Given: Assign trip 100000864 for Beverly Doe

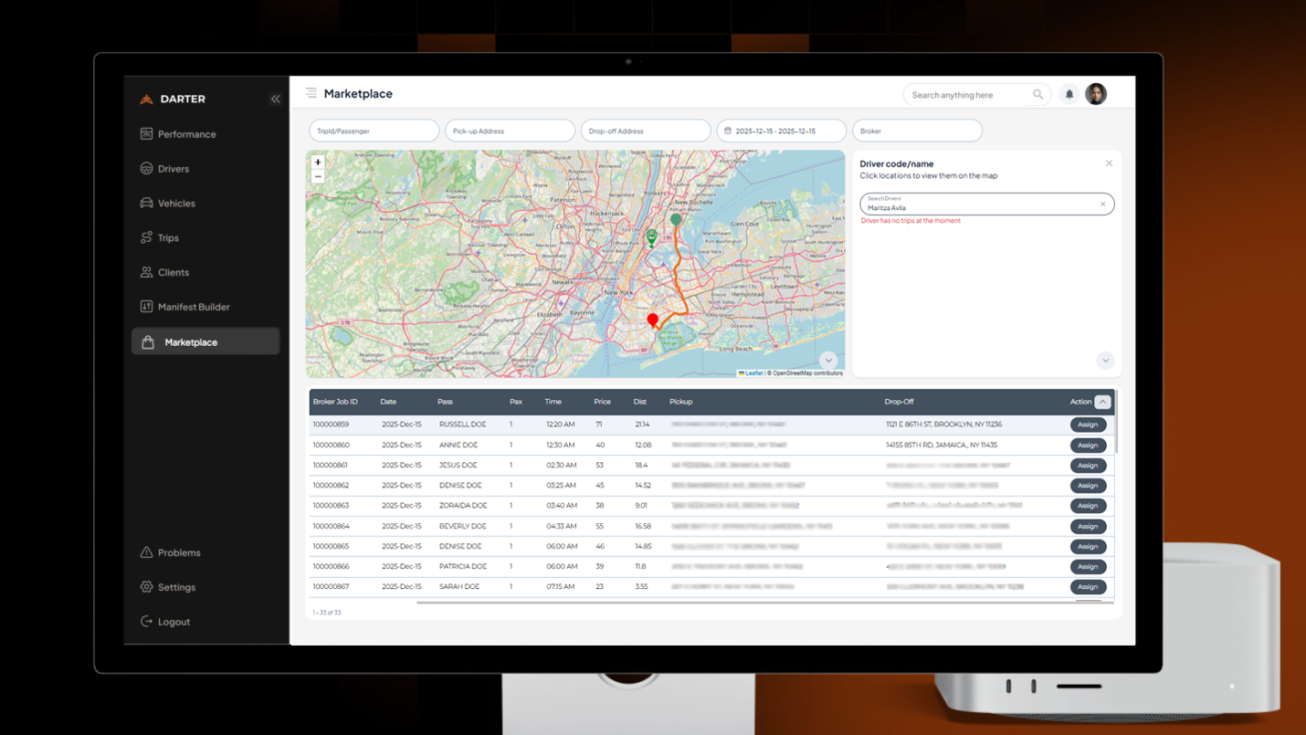Looking at the screenshot, I should point(1087,526).
